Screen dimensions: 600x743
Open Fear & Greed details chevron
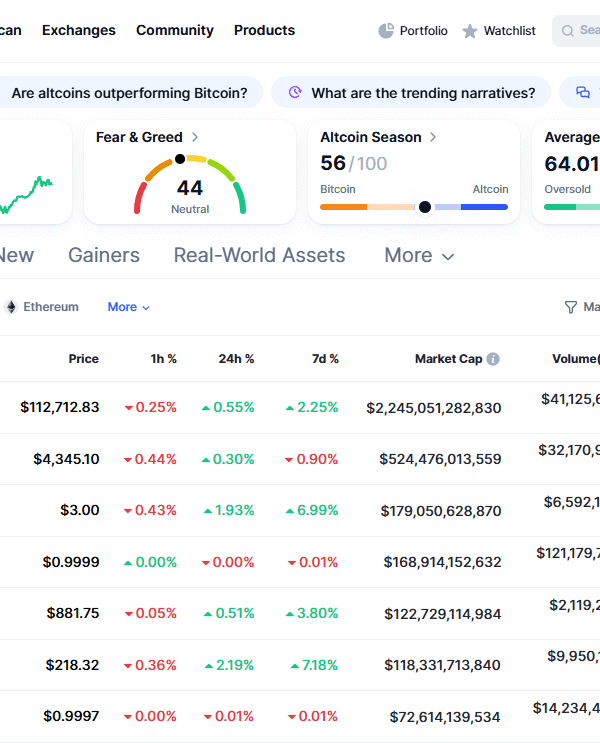click(x=195, y=137)
